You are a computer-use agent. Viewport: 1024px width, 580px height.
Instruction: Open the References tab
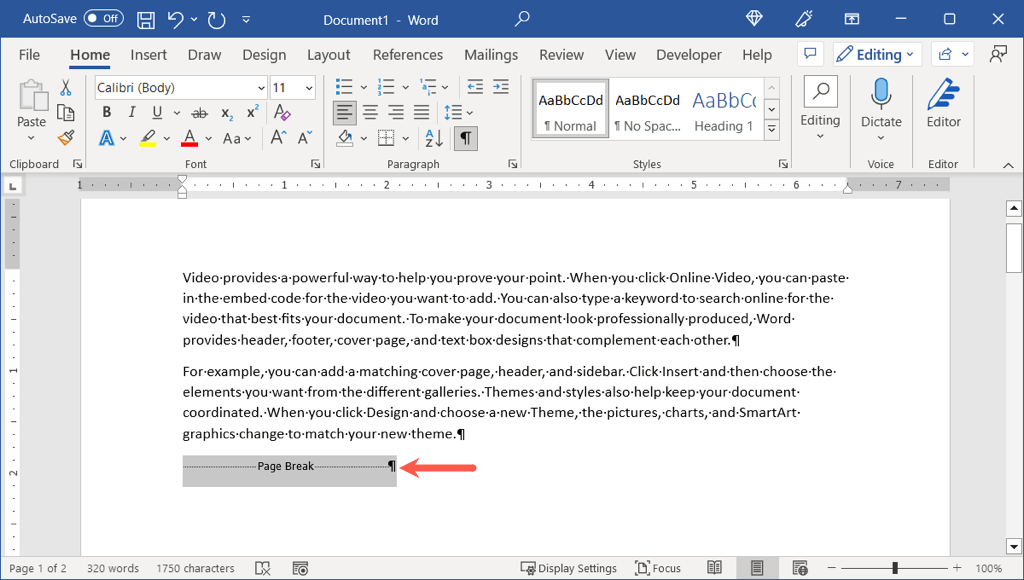pos(408,55)
